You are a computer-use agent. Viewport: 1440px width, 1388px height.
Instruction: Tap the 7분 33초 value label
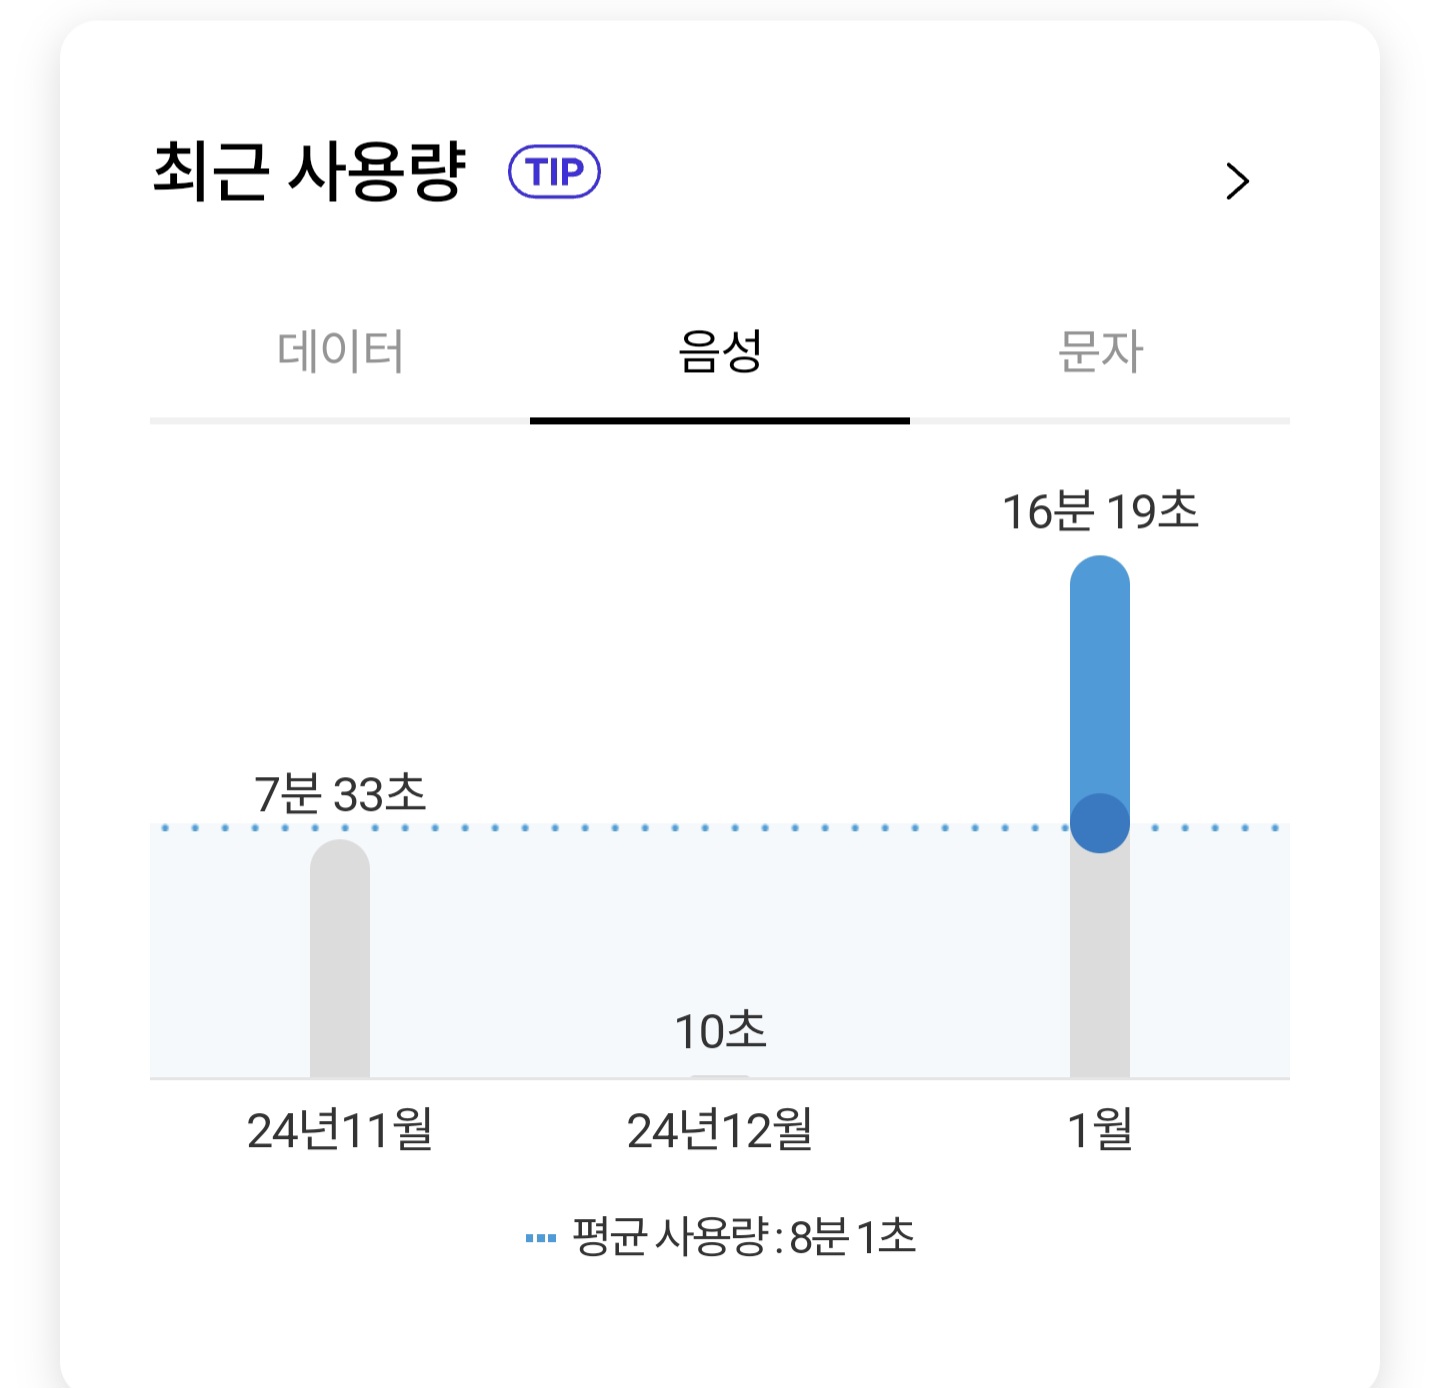point(340,794)
